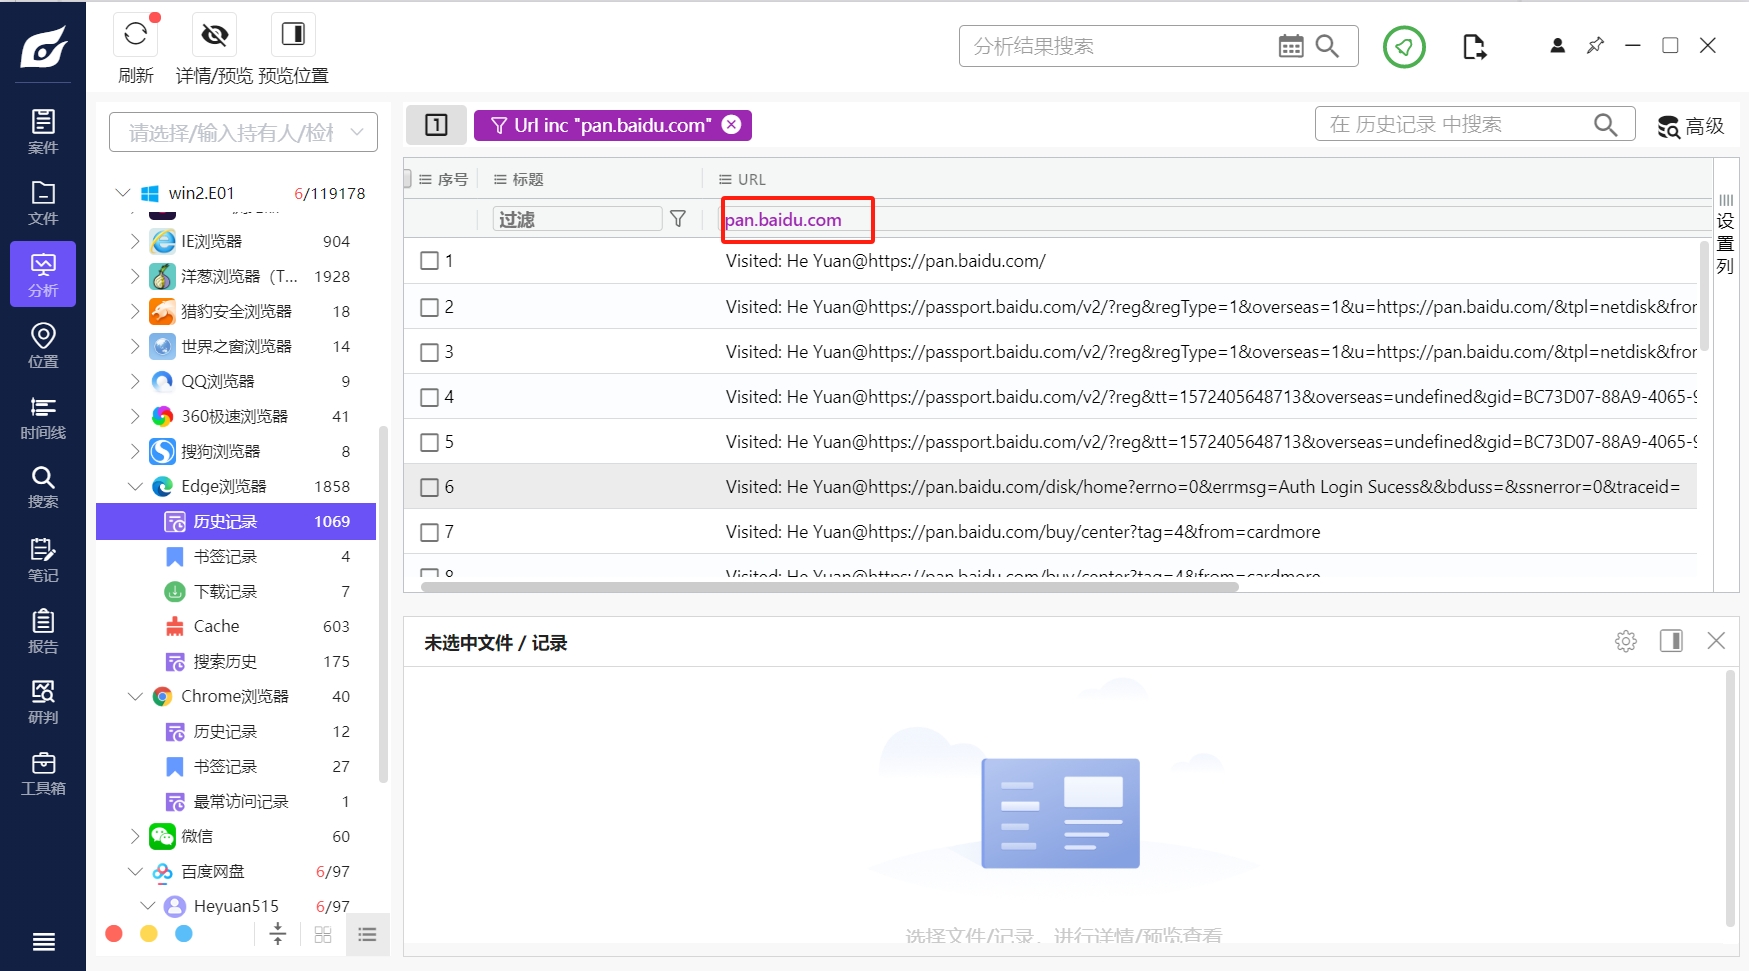Click the list view icon in tree footer
Screen dimensions: 1749x971
coord(367,935)
